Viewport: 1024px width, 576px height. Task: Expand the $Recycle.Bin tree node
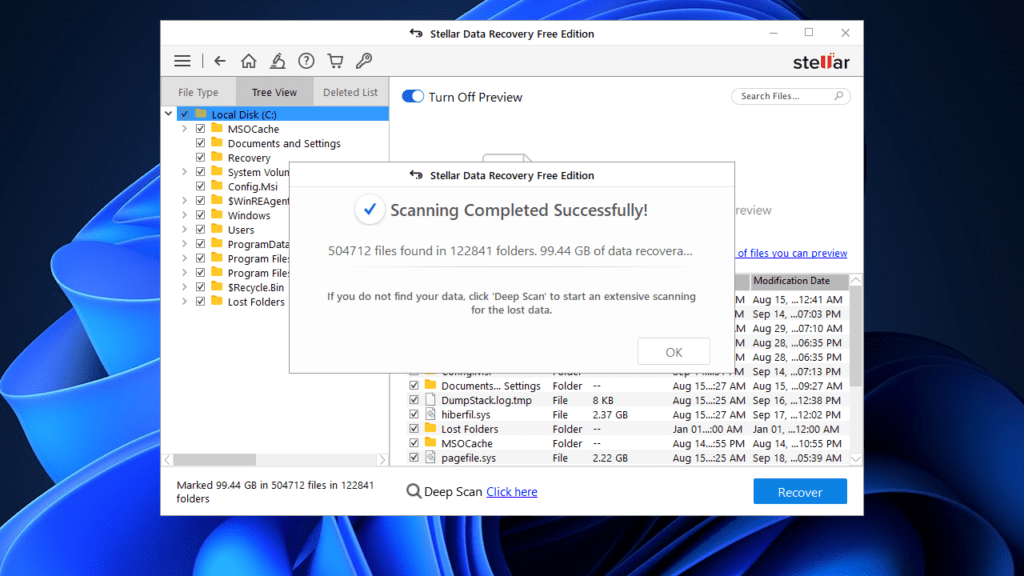coord(184,287)
